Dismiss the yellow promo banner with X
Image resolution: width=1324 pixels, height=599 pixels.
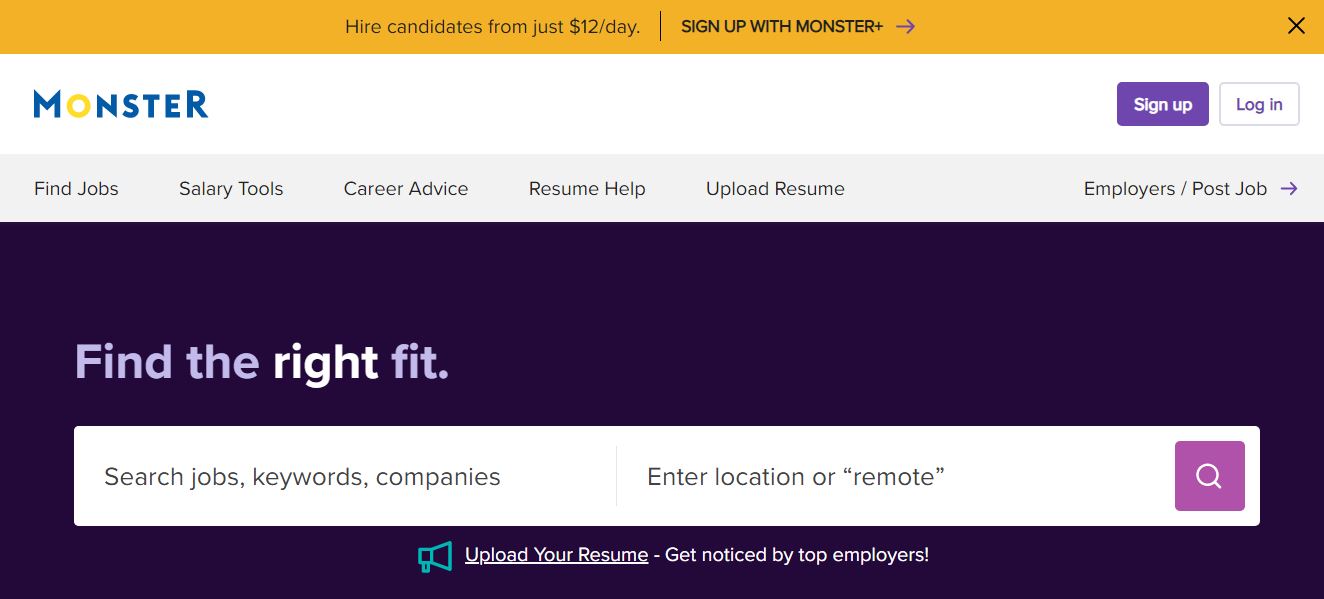pos(1296,26)
